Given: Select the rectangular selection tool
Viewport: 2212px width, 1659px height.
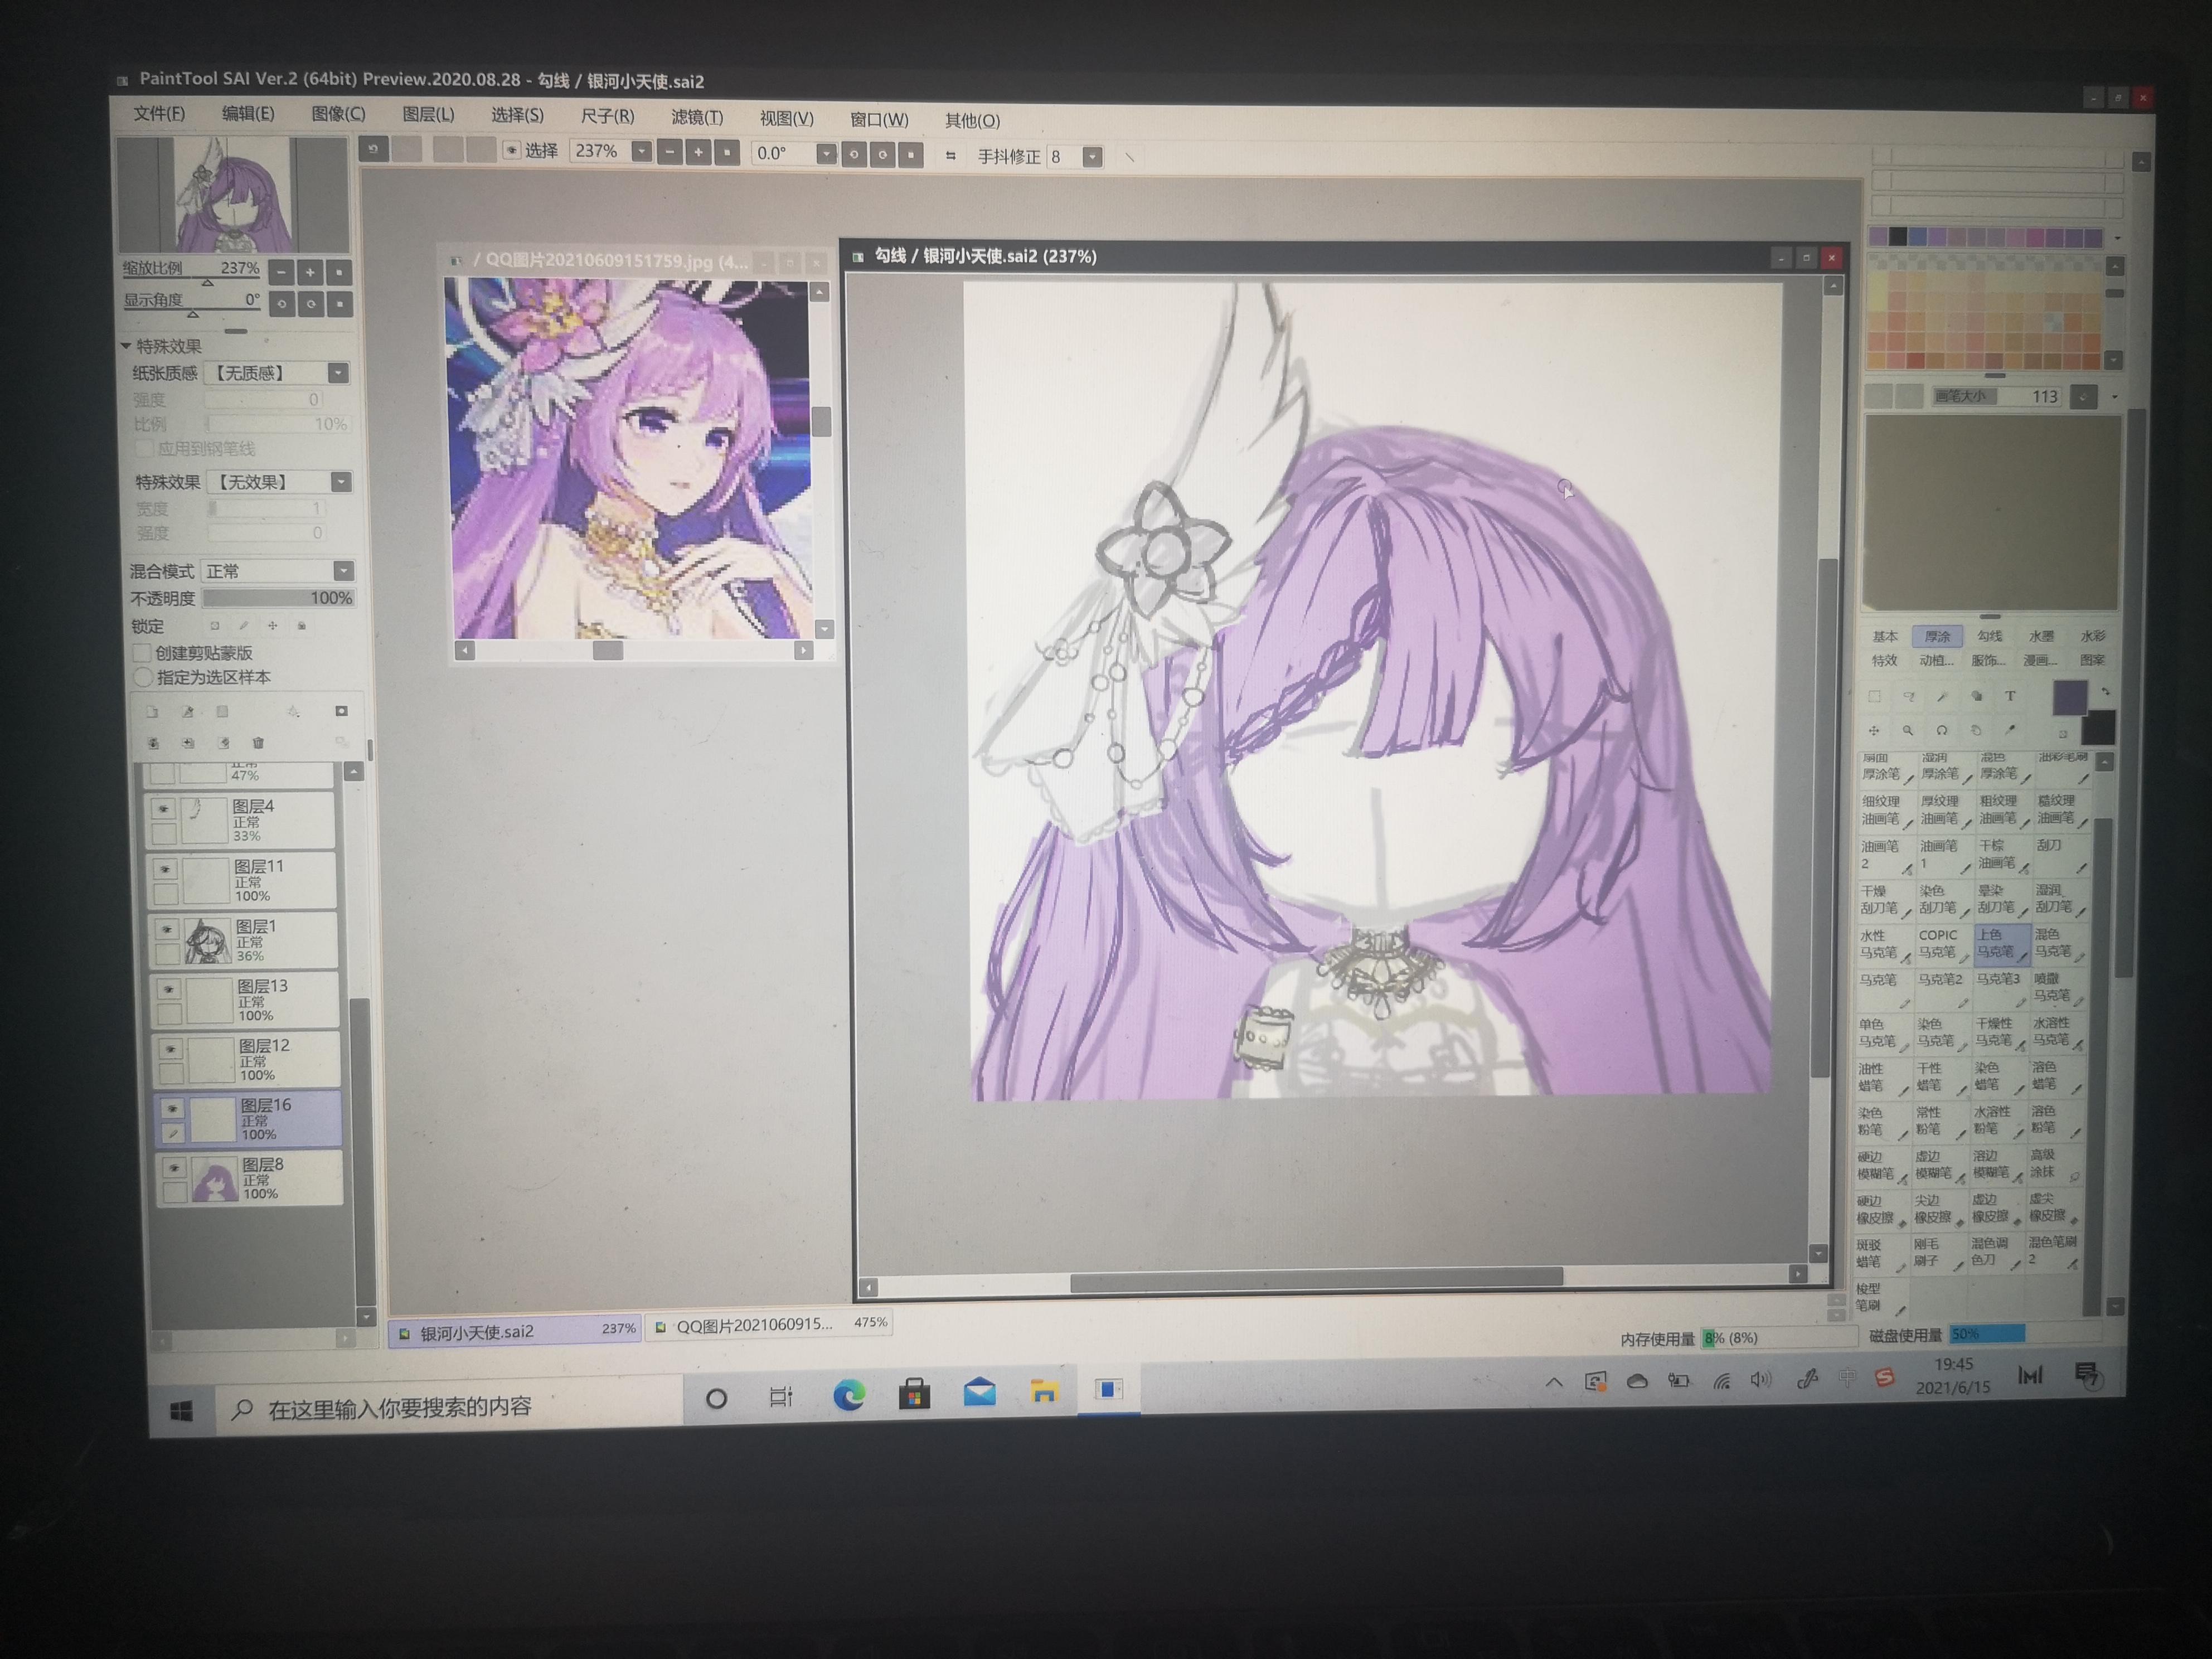Looking at the screenshot, I should 1875,697.
